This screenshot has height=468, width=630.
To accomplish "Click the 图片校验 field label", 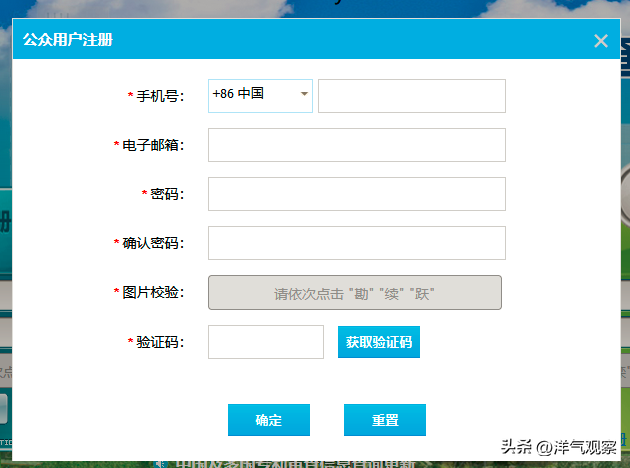I will pos(153,293).
